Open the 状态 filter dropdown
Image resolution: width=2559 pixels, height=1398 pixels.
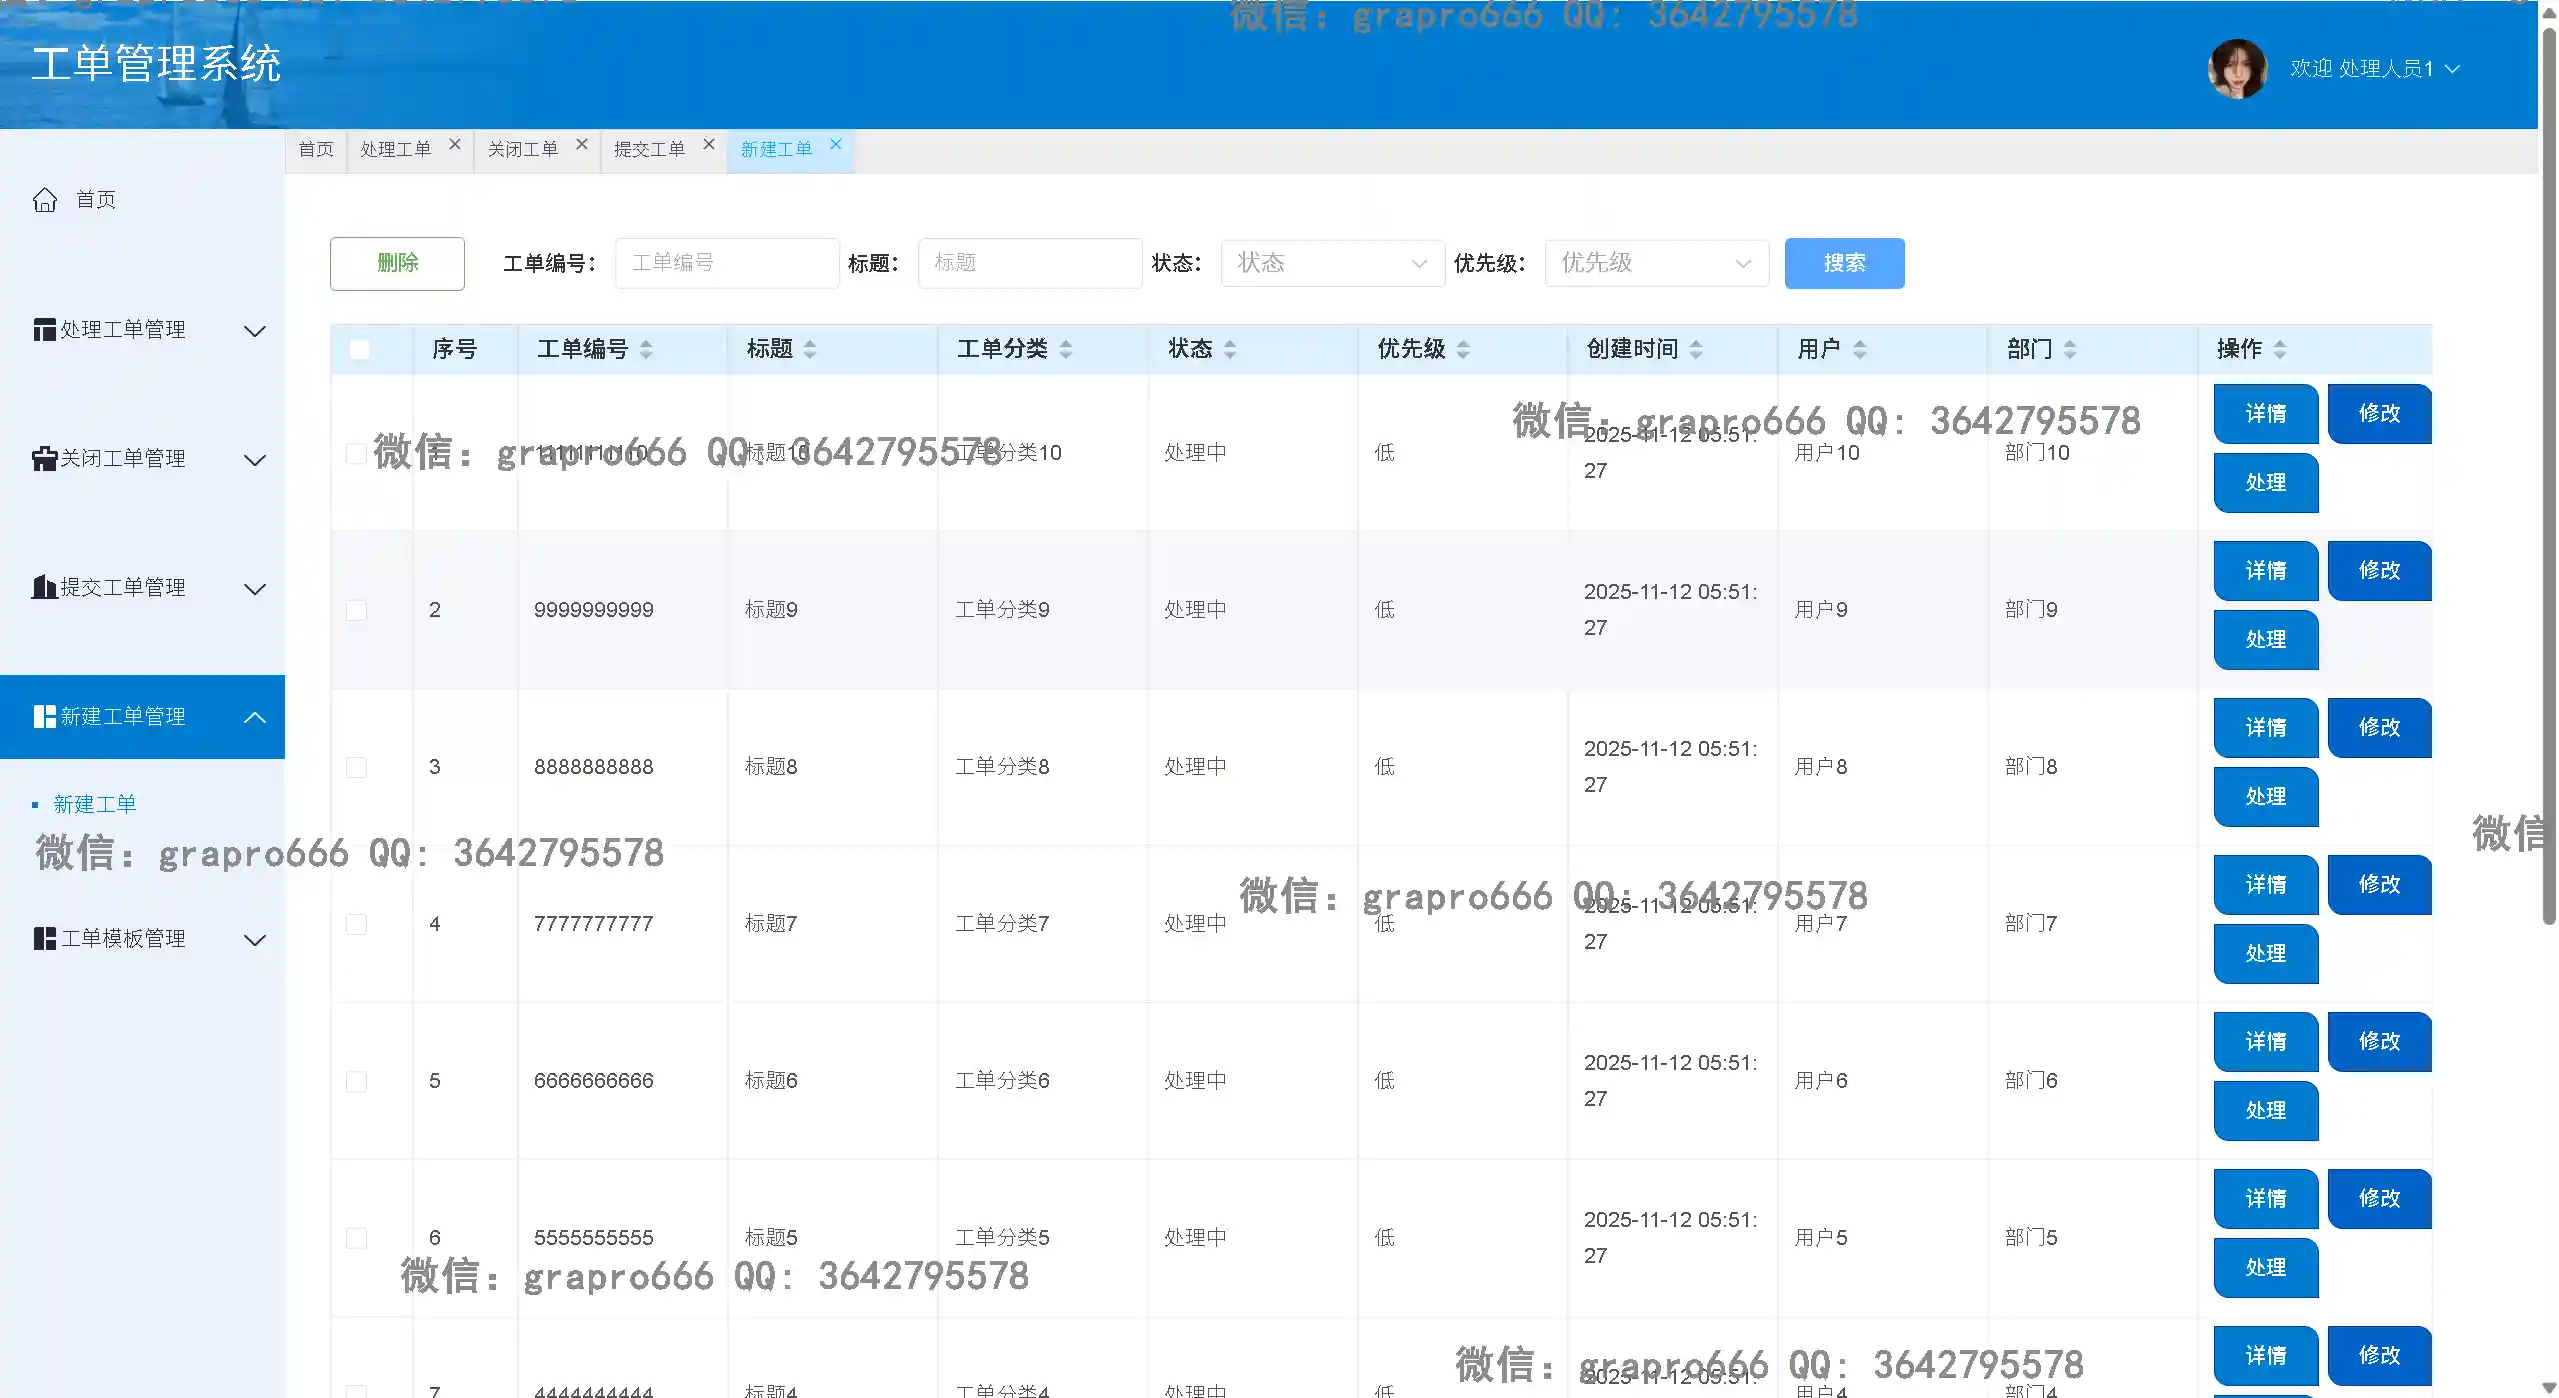click(x=1332, y=263)
